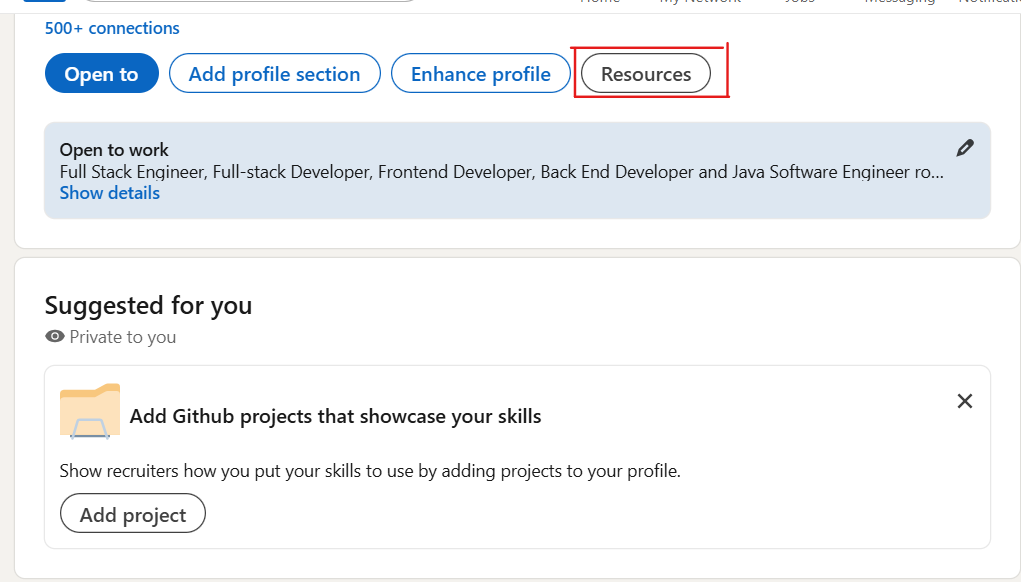Open Show details for Open to work

109,192
